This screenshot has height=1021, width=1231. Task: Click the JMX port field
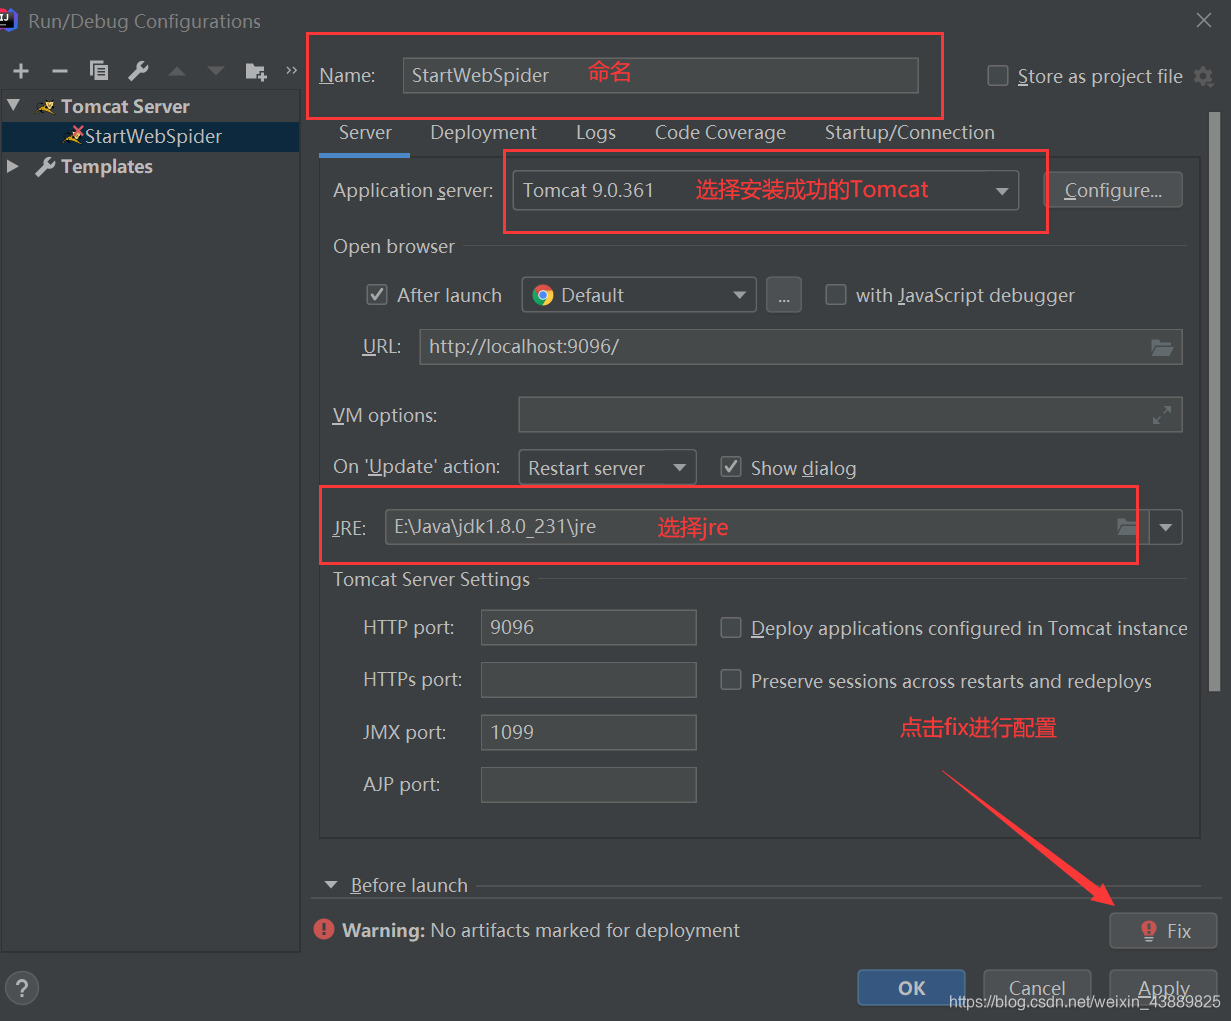click(588, 732)
